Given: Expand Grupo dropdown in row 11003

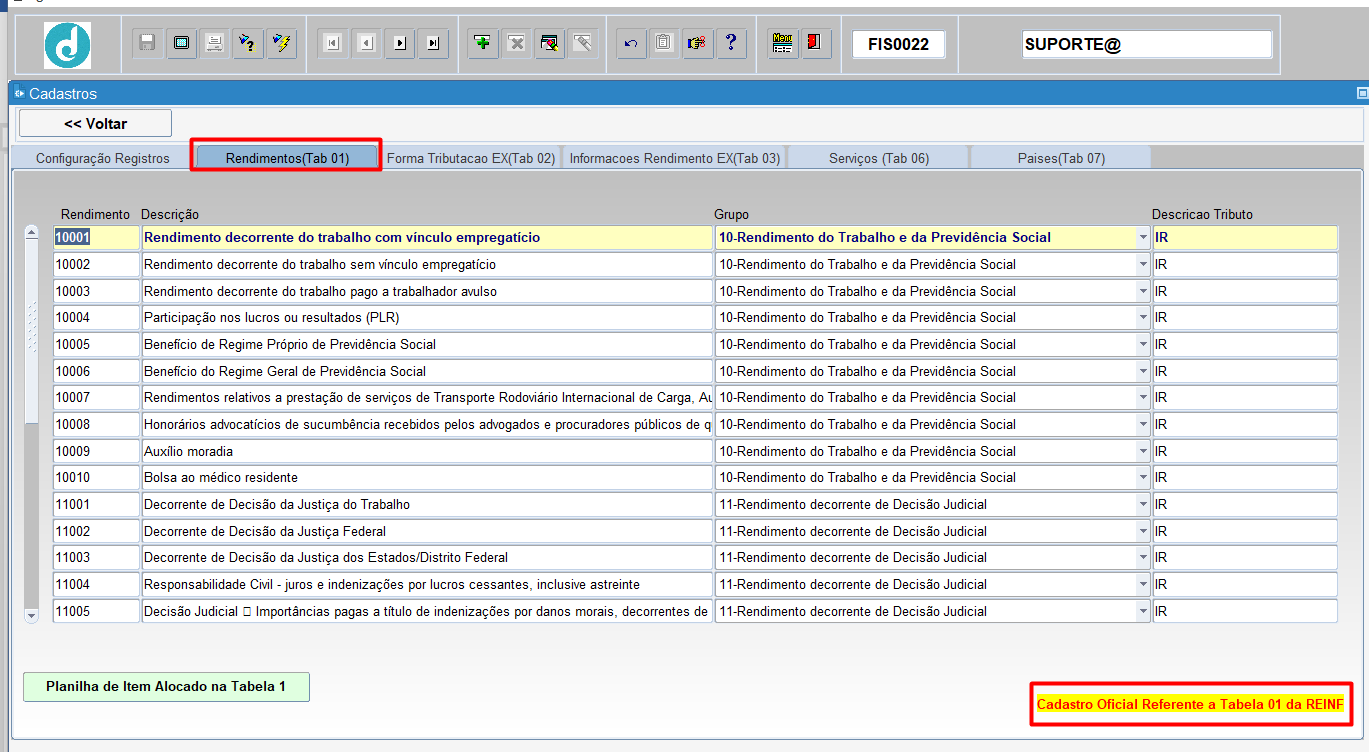Looking at the screenshot, I should (1143, 558).
